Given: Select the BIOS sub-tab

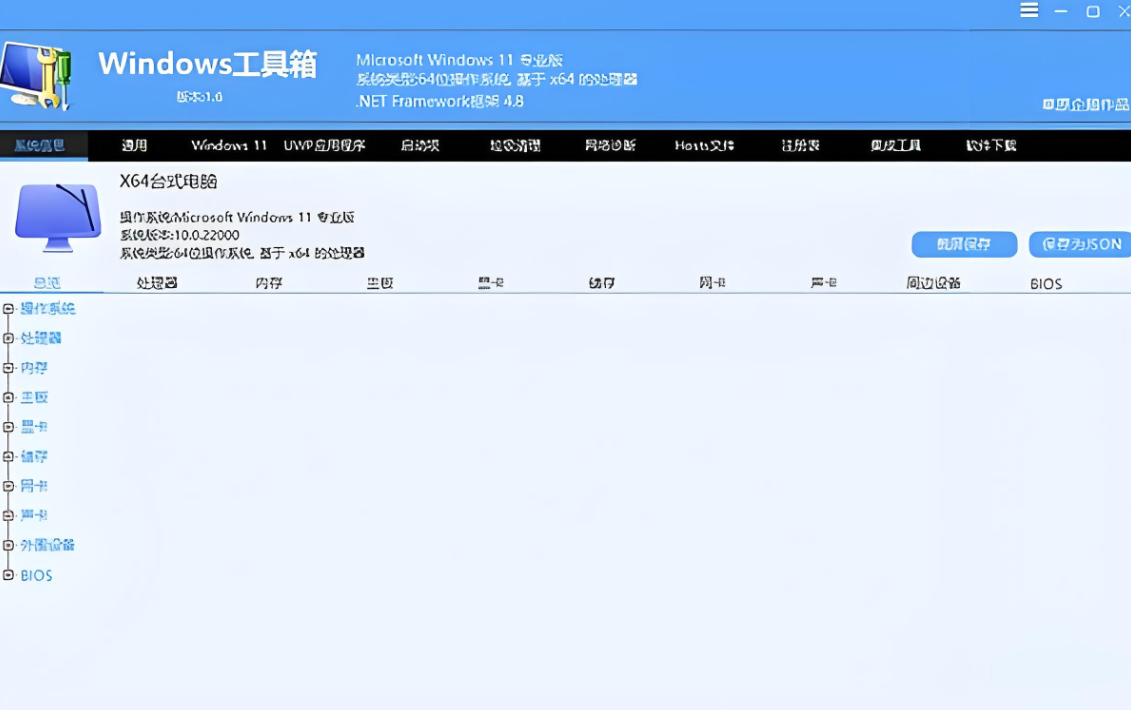Looking at the screenshot, I should tap(1044, 283).
